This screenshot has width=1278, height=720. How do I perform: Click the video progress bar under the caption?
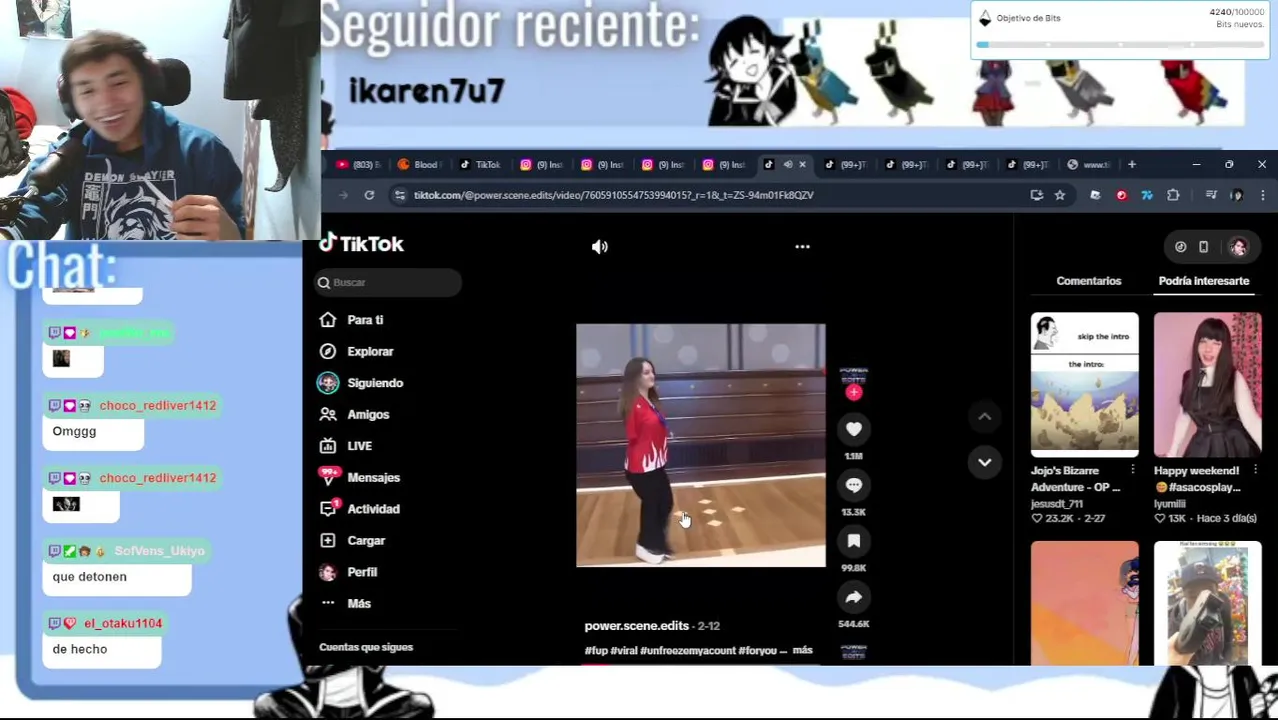[700, 663]
